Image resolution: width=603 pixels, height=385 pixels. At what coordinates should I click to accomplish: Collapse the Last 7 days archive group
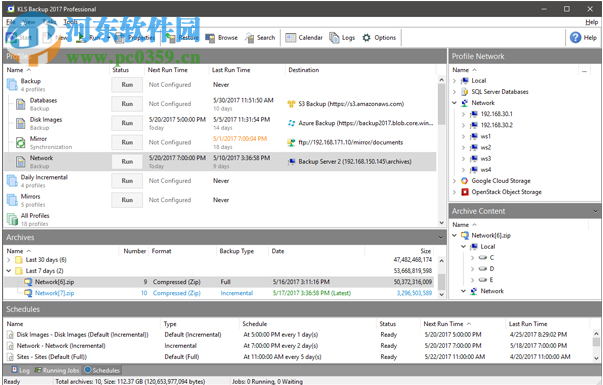8,271
